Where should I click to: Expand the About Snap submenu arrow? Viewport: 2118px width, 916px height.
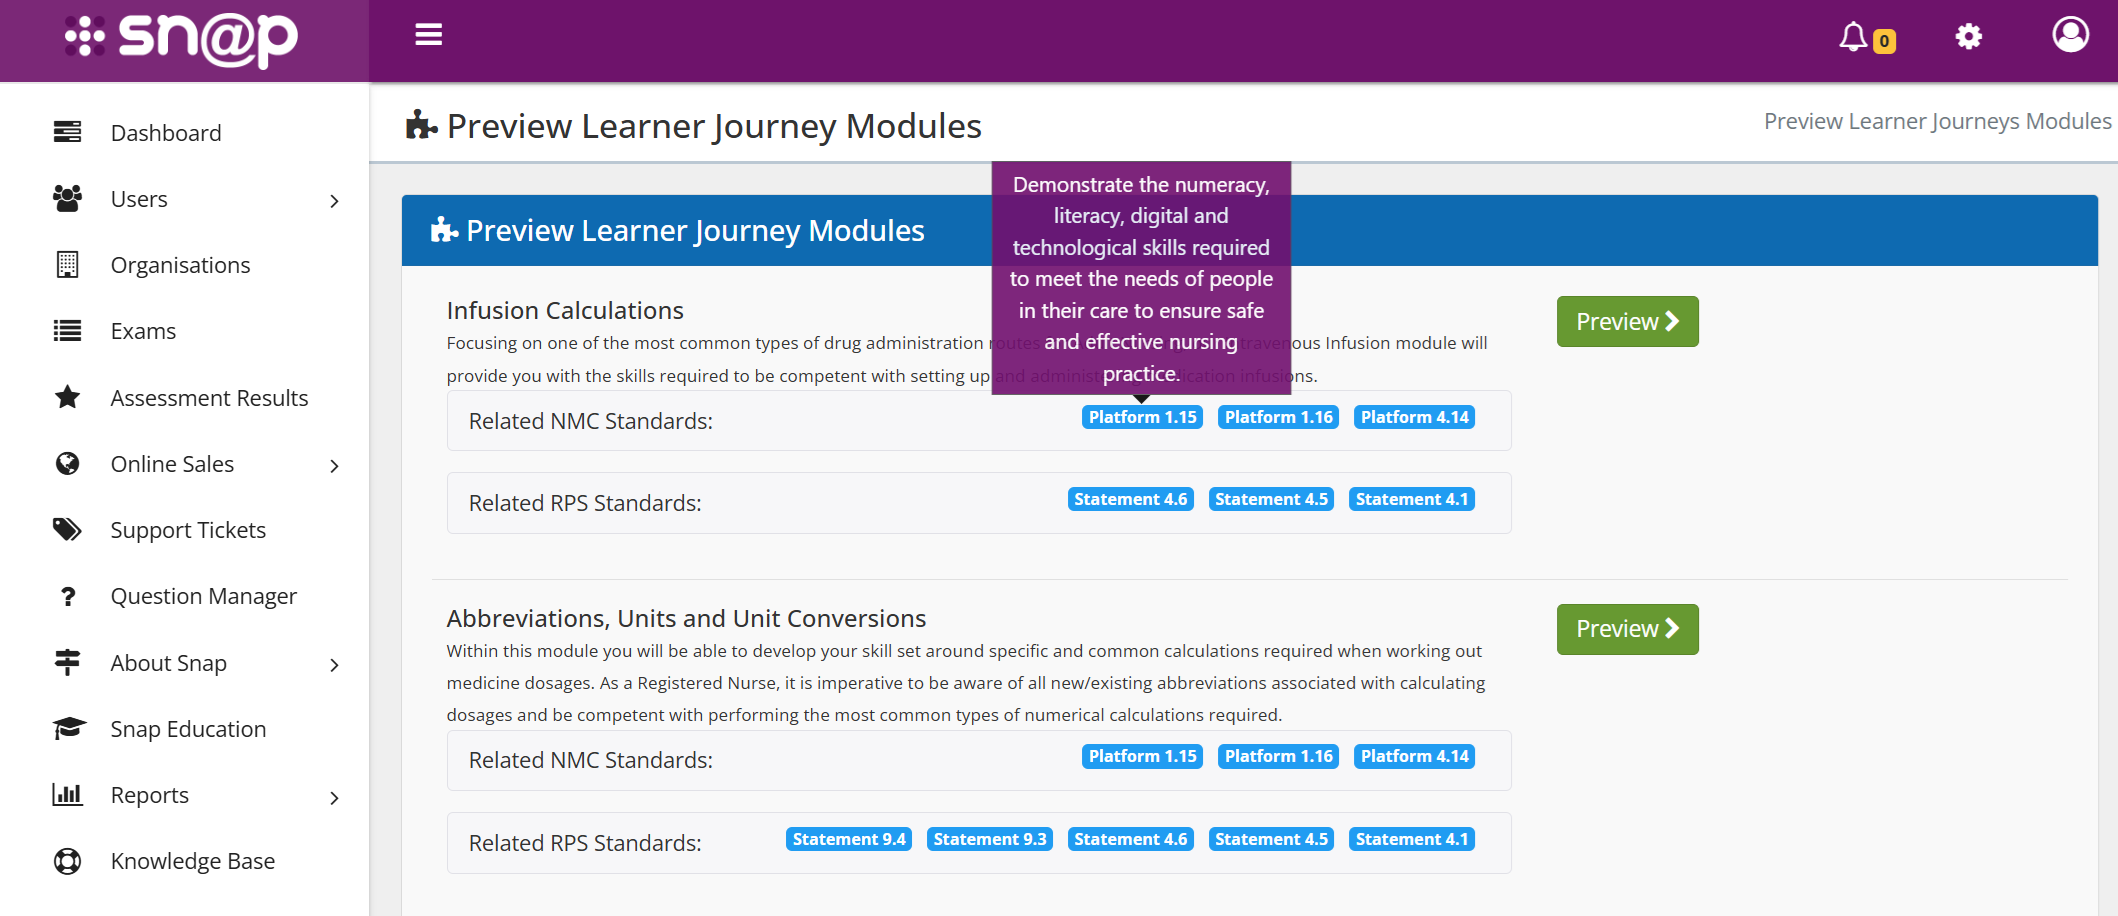point(334,665)
